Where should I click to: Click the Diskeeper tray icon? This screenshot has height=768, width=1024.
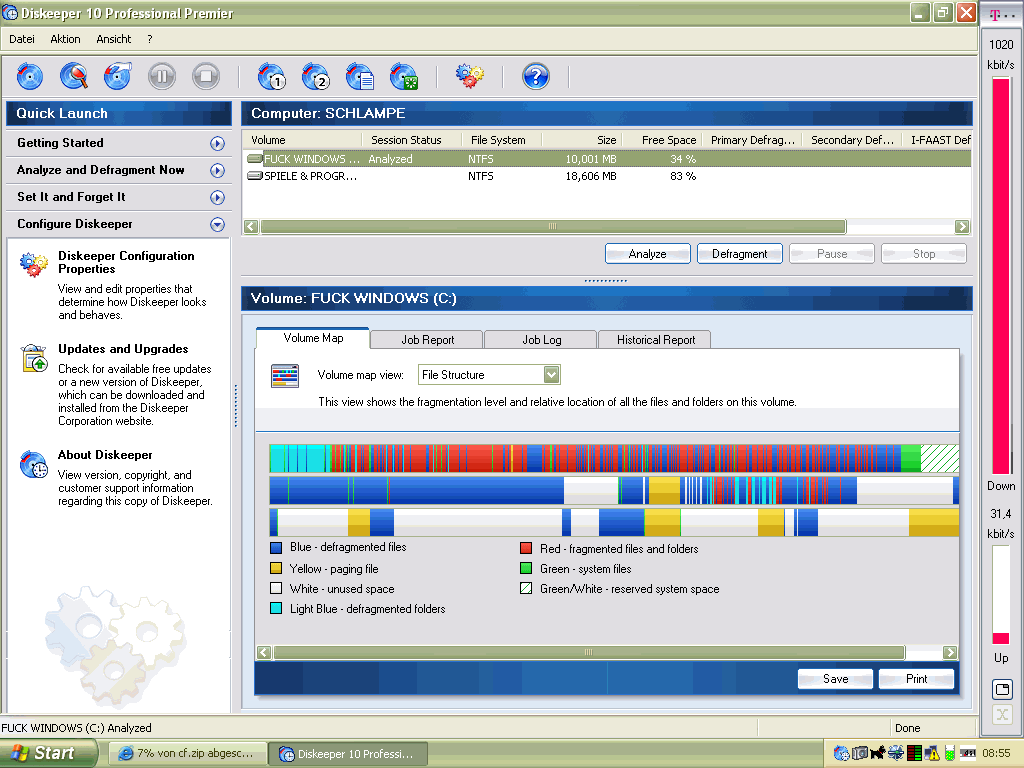[x=841, y=753]
